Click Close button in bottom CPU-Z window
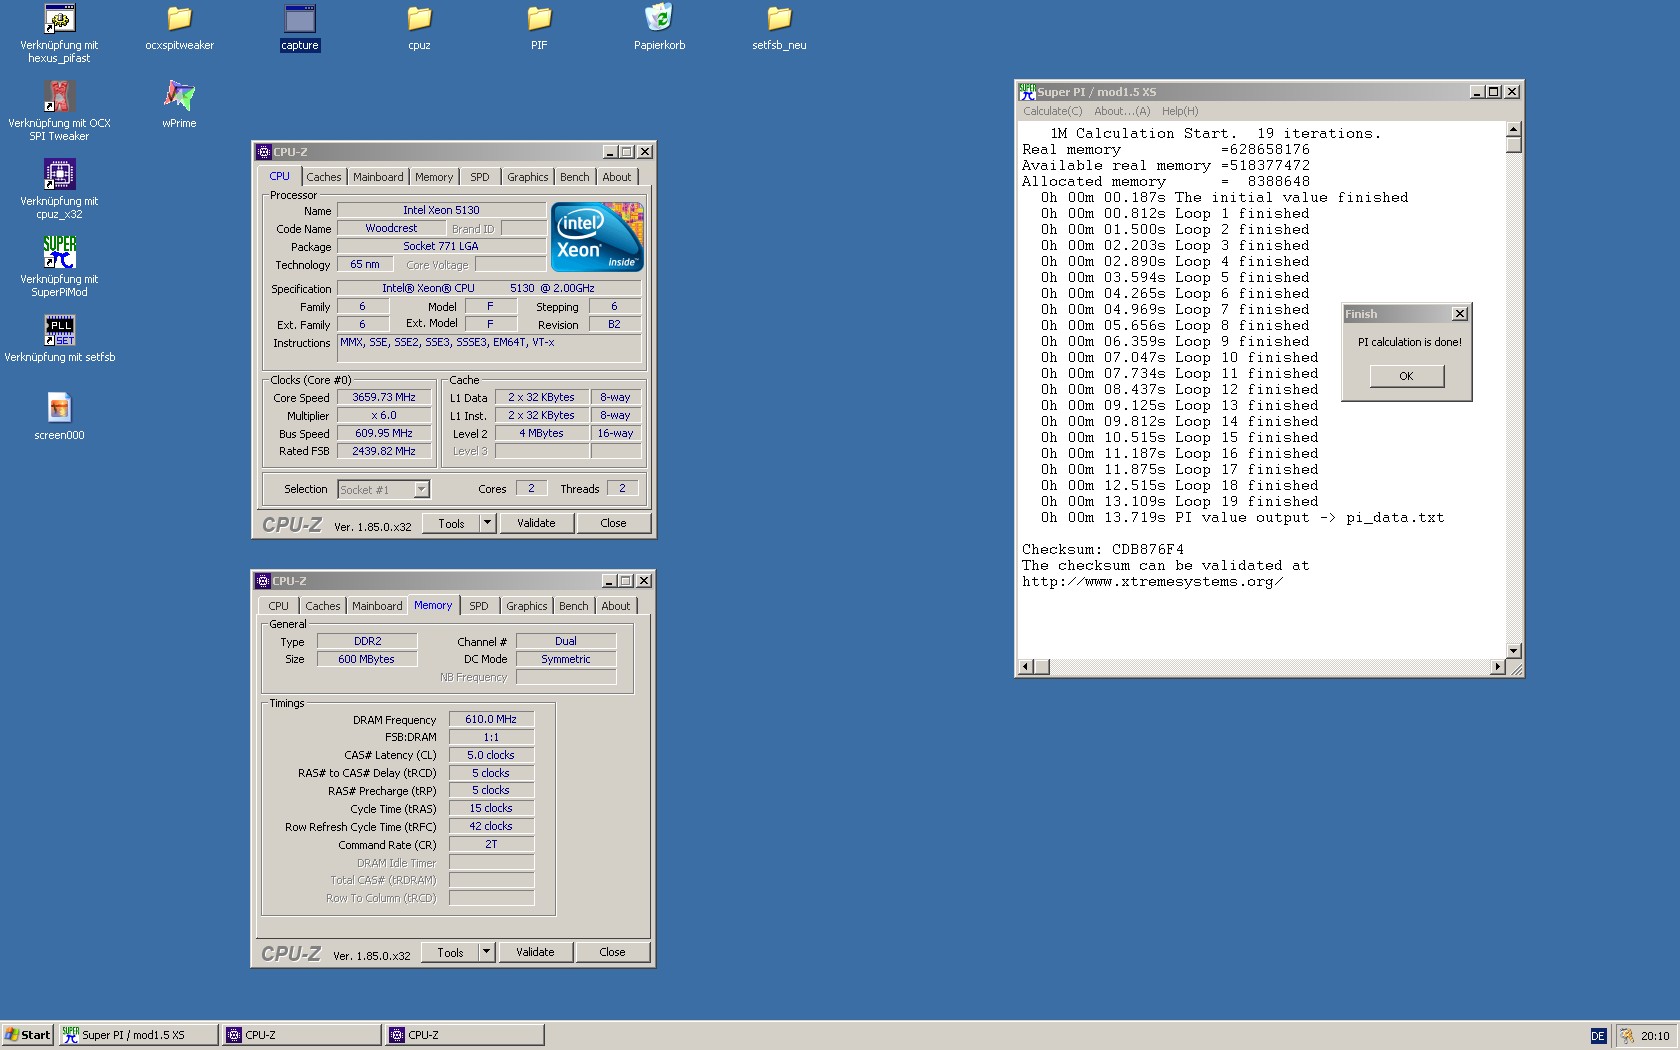1680x1050 pixels. coord(612,952)
